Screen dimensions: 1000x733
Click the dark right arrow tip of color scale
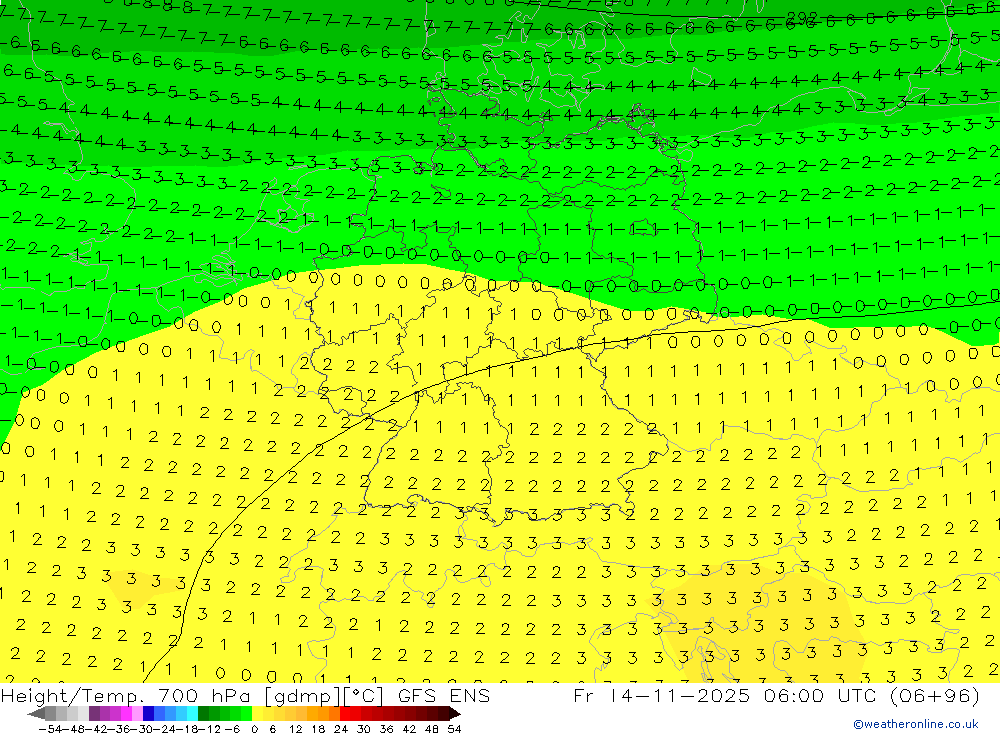pyautogui.click(x=454, y=714)
